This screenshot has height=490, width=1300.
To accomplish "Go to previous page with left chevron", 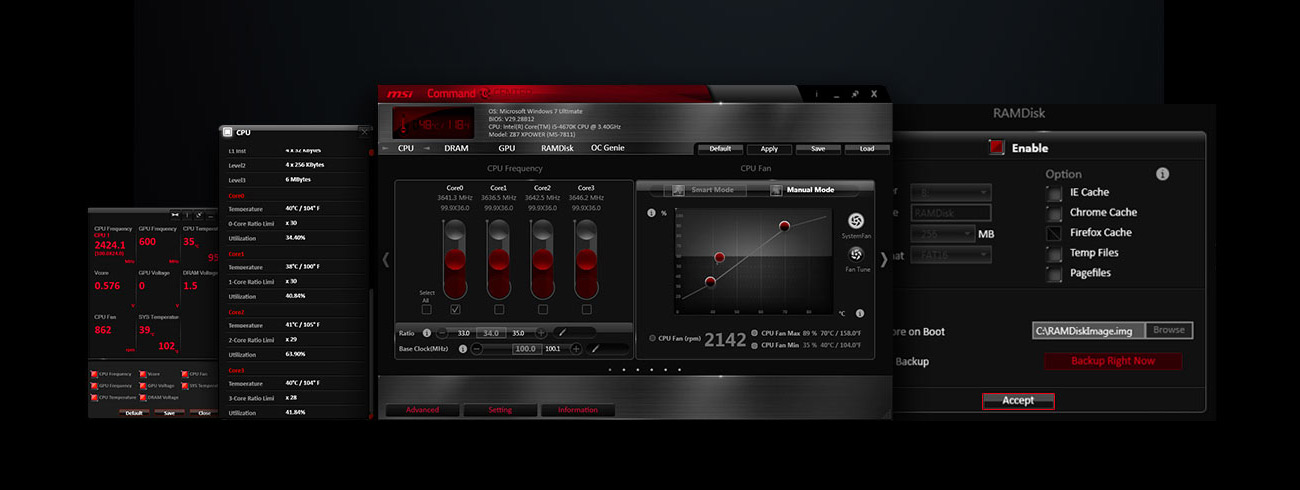I will pos(386,259).
